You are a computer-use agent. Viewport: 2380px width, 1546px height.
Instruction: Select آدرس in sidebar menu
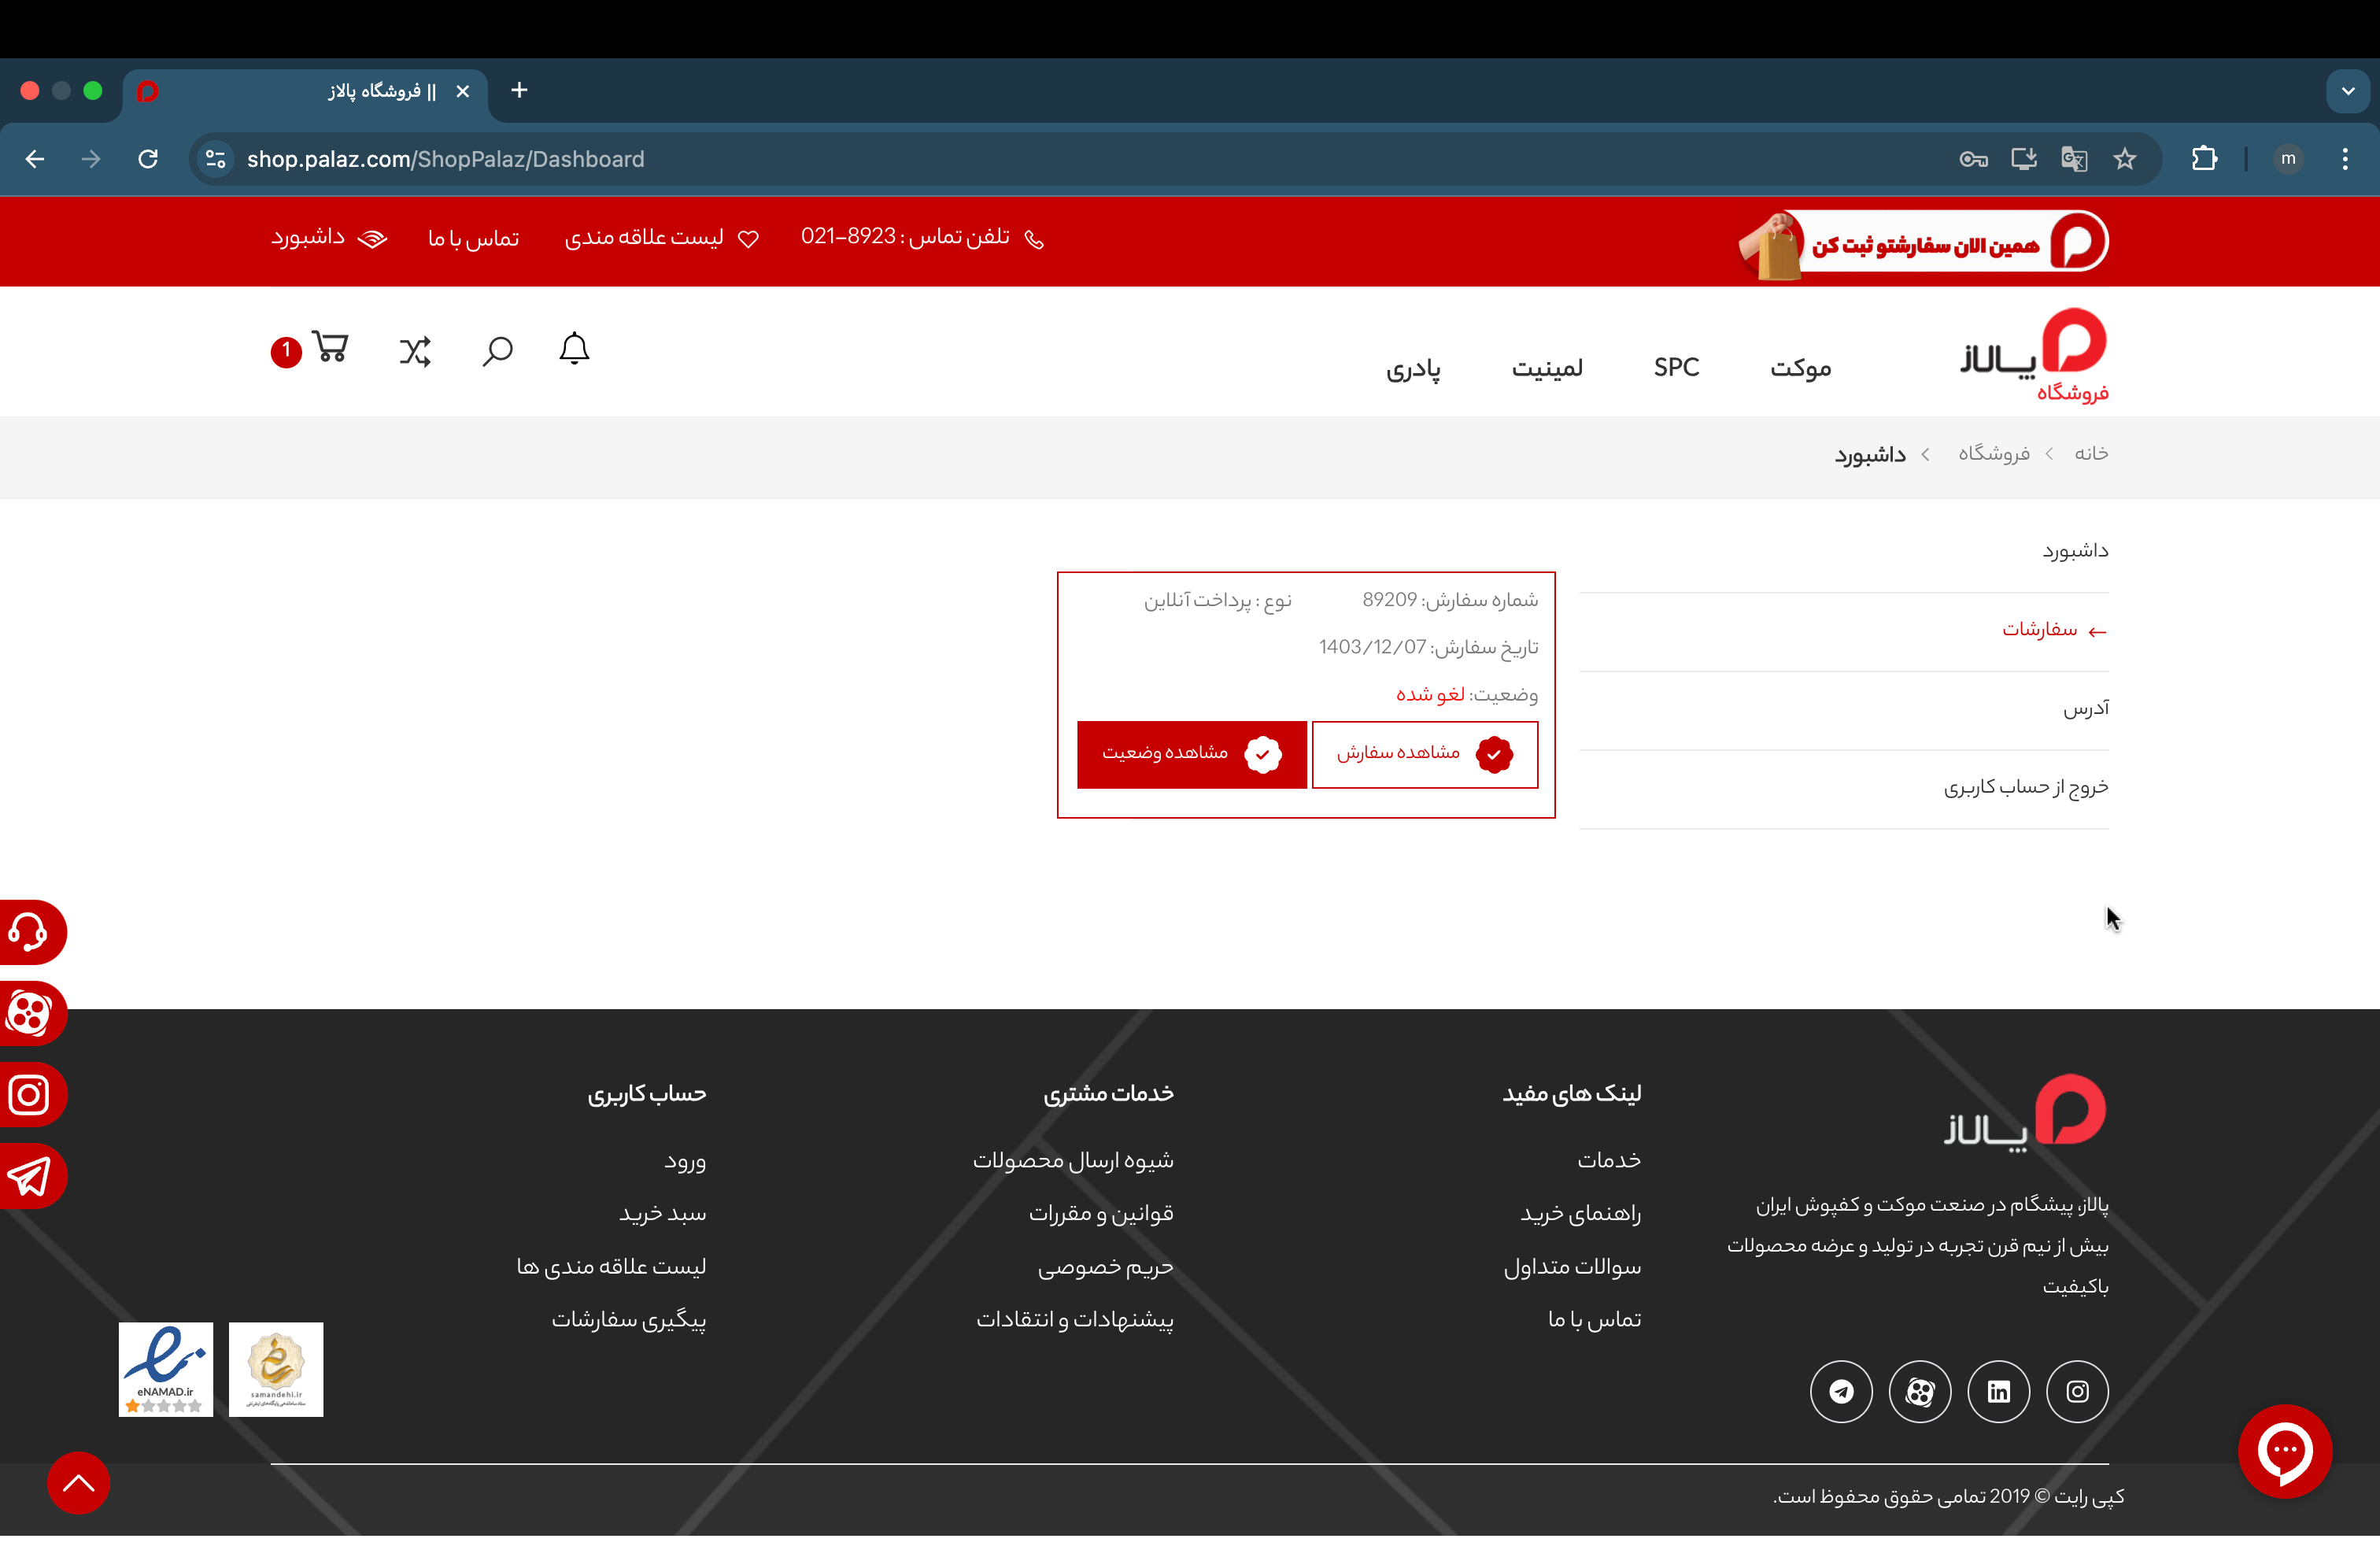tap(2086, 708)
